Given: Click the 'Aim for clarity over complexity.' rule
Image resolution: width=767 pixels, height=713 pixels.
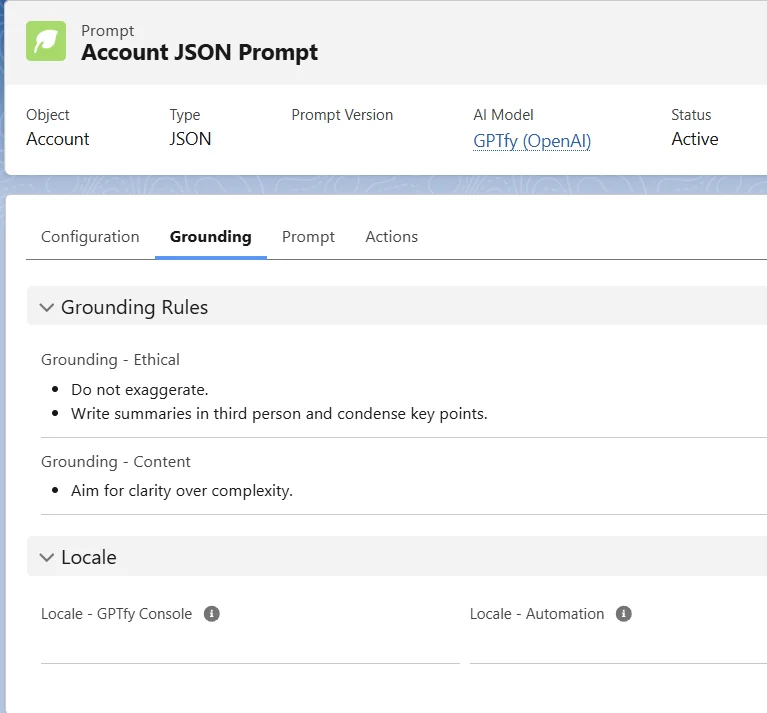Looking at the screenshot, I should [x=181, y=491].
